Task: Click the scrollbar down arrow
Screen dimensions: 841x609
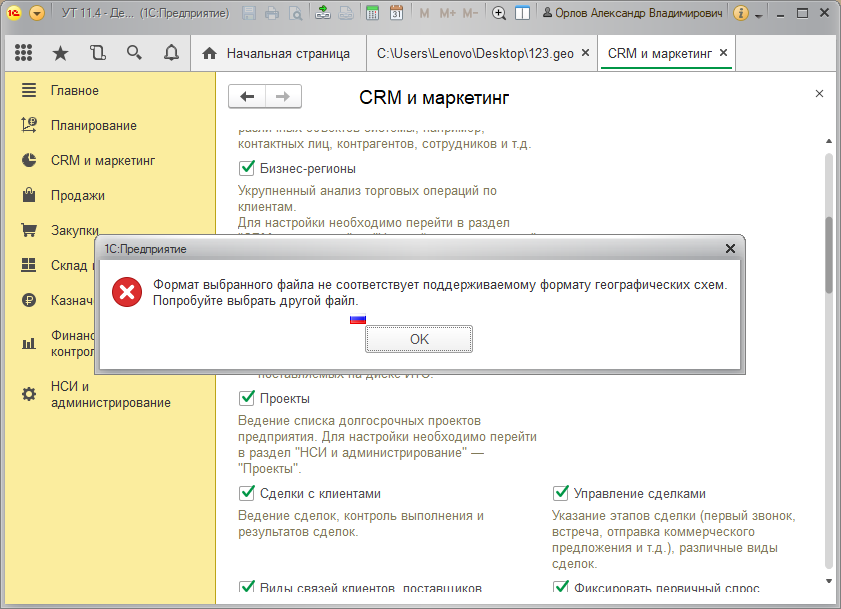Action: click(x=829, y=581)
